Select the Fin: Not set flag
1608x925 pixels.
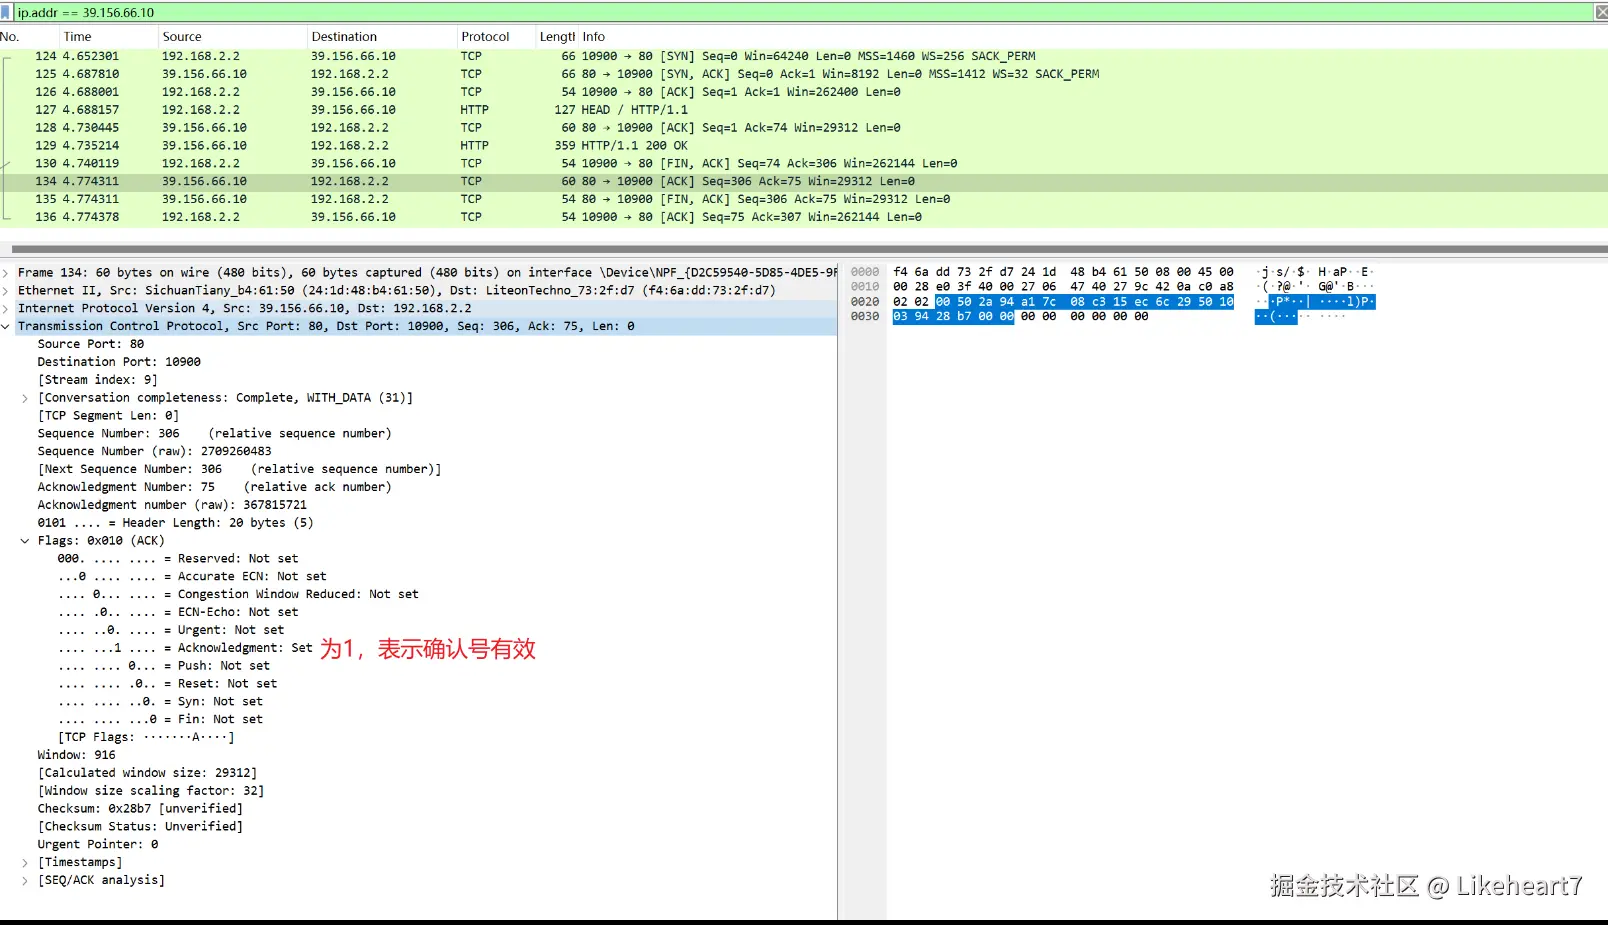[x=161, y=720]
